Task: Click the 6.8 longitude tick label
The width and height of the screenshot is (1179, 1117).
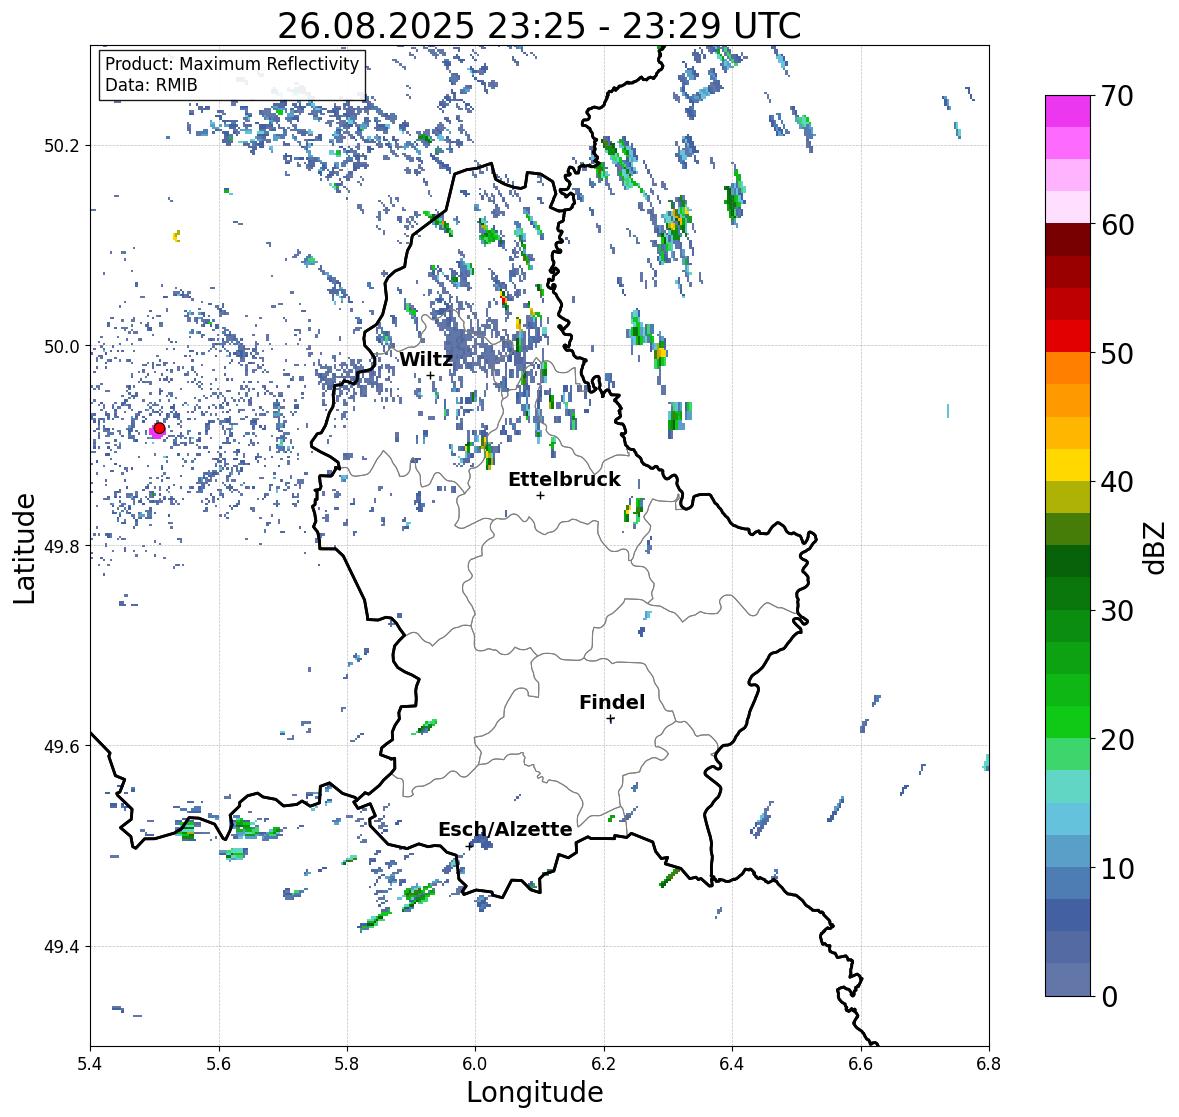Action: (989, 1064)
